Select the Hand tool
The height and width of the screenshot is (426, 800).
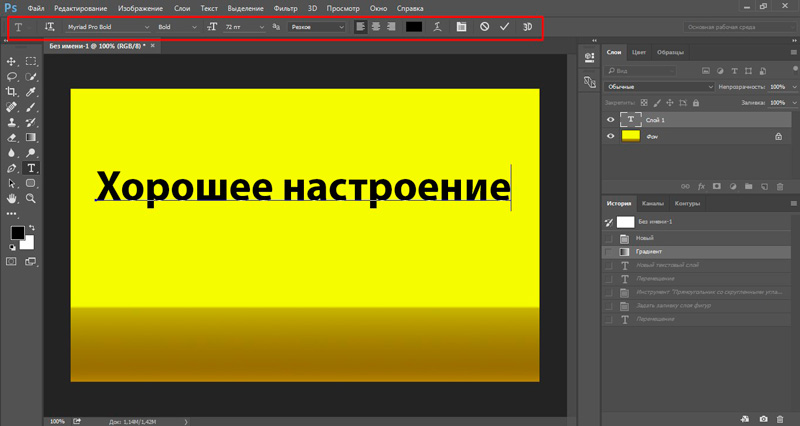(12, 199)
